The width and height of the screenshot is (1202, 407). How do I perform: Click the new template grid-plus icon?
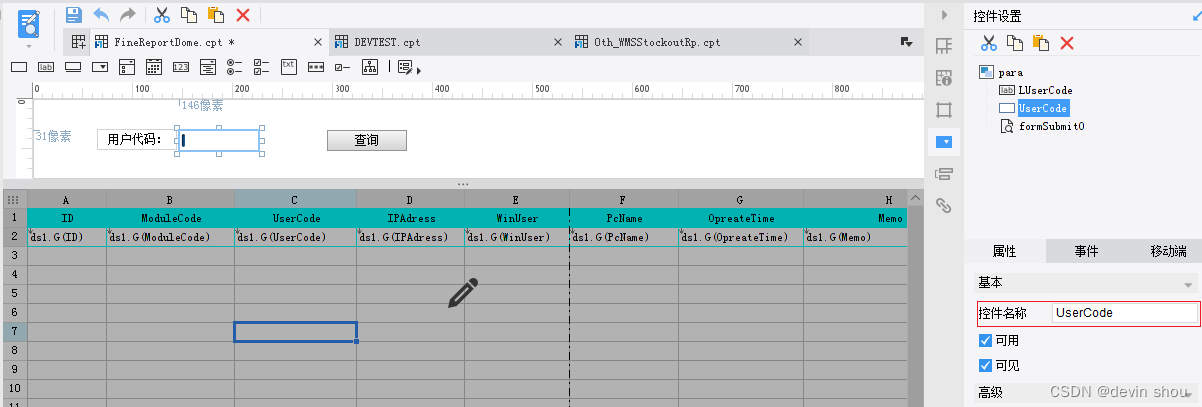coord(77,42)
